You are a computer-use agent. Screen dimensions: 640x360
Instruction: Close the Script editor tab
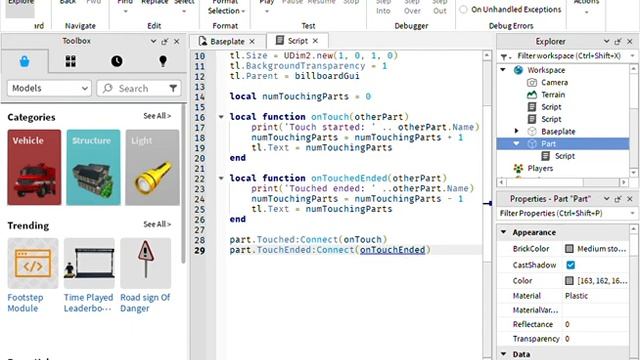coord(315,41)
